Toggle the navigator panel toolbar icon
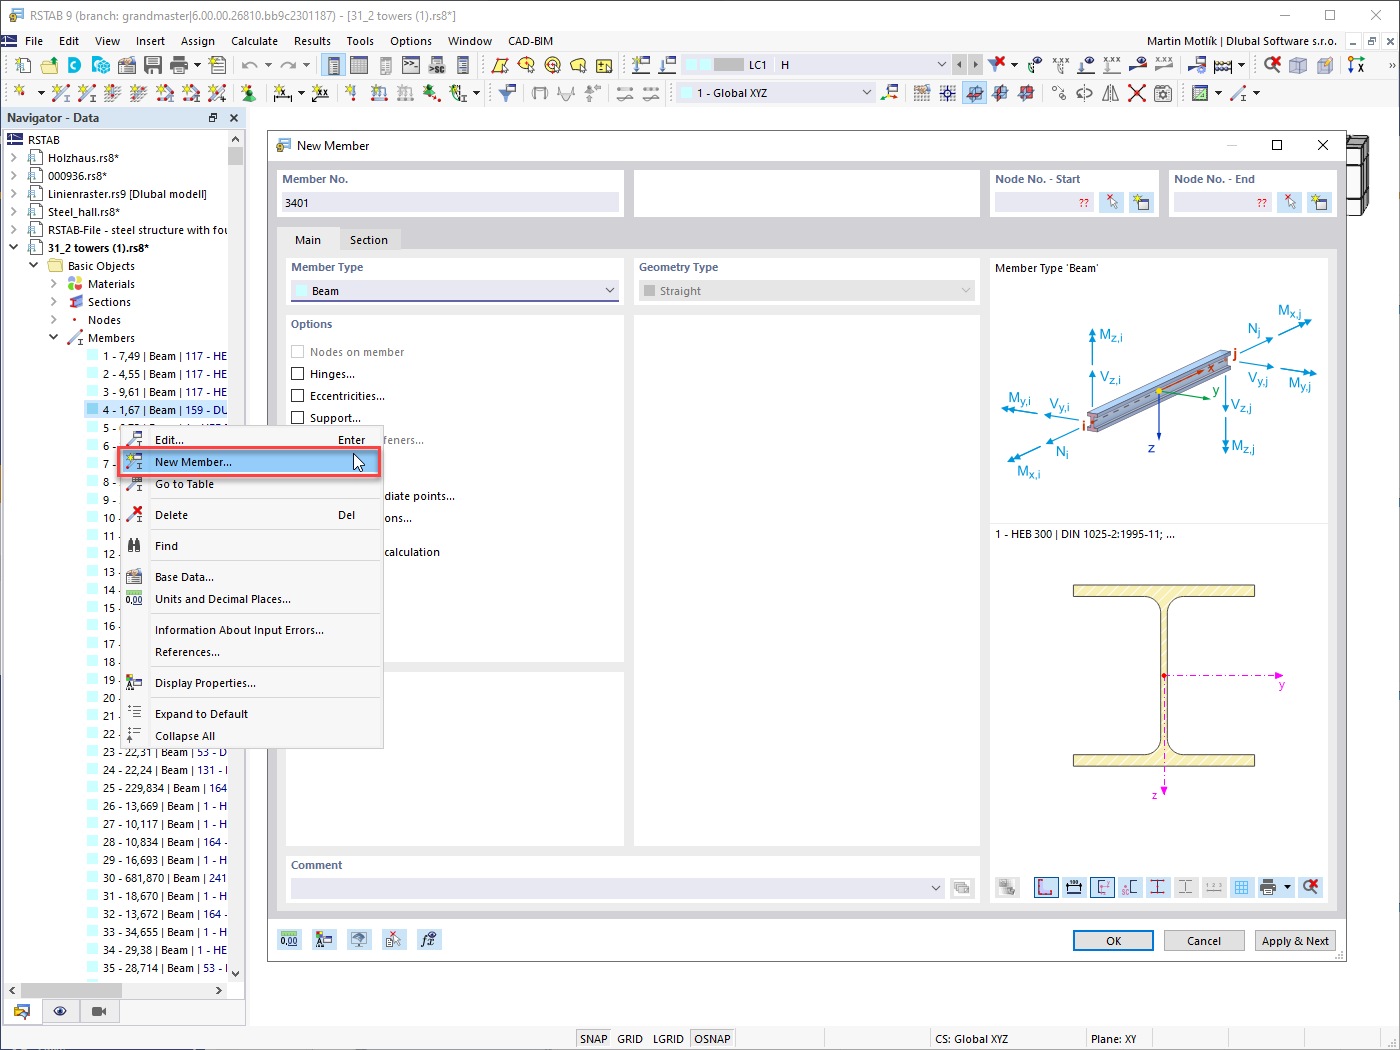Image resolution: width=1400 pixels, height=1050 pixels. click(333, 65)
